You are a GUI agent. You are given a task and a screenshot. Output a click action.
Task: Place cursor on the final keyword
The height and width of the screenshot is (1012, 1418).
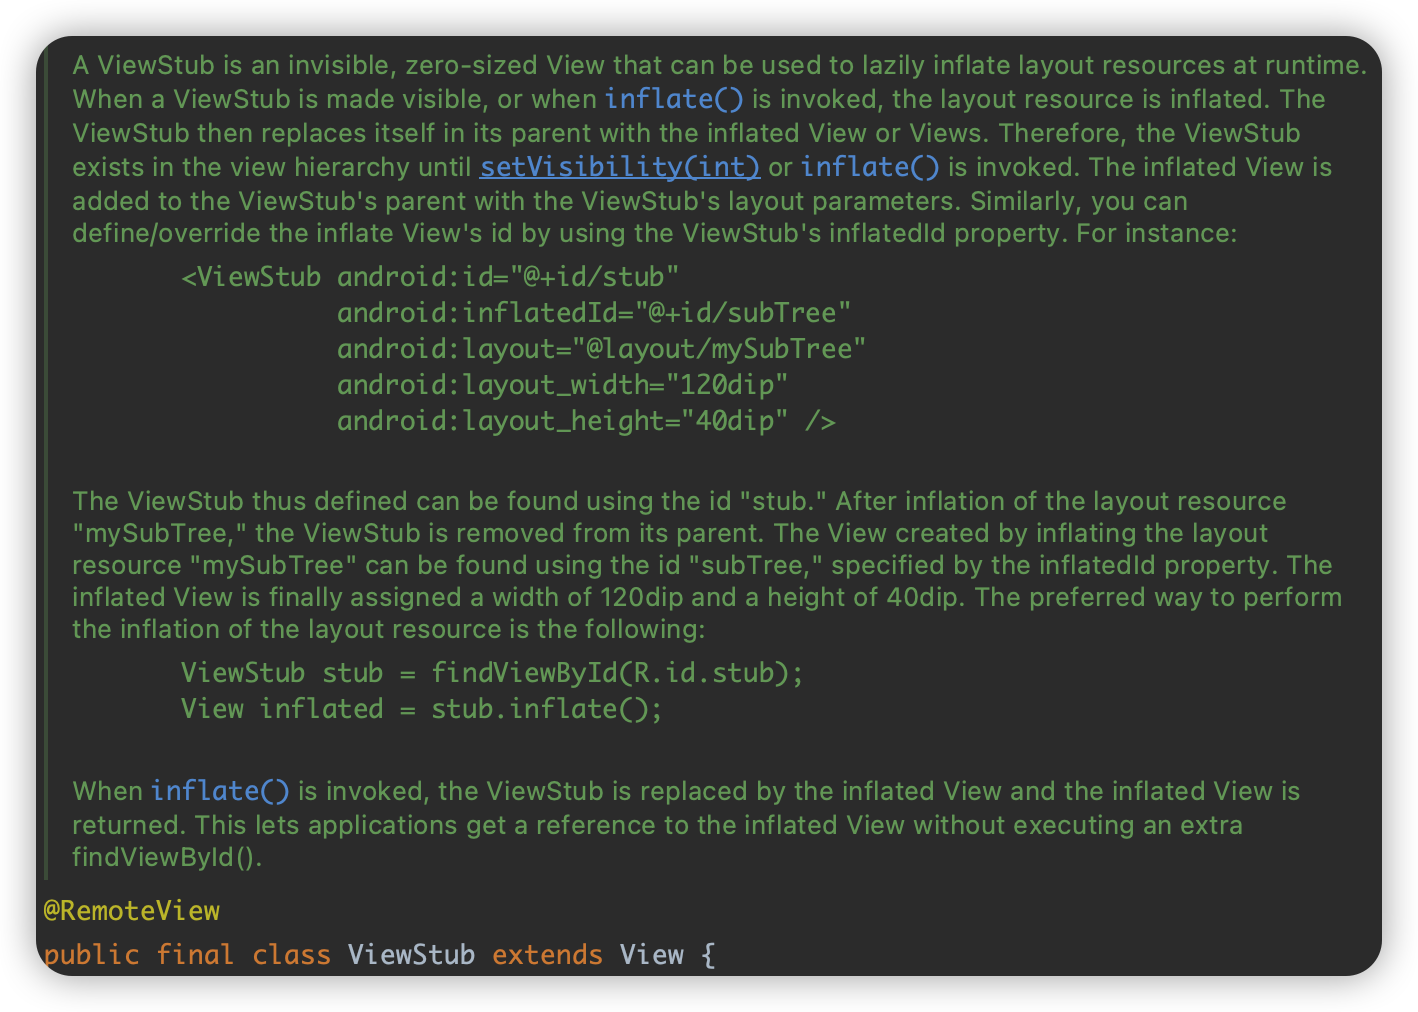pyautogui.click(x=195, y=955)
